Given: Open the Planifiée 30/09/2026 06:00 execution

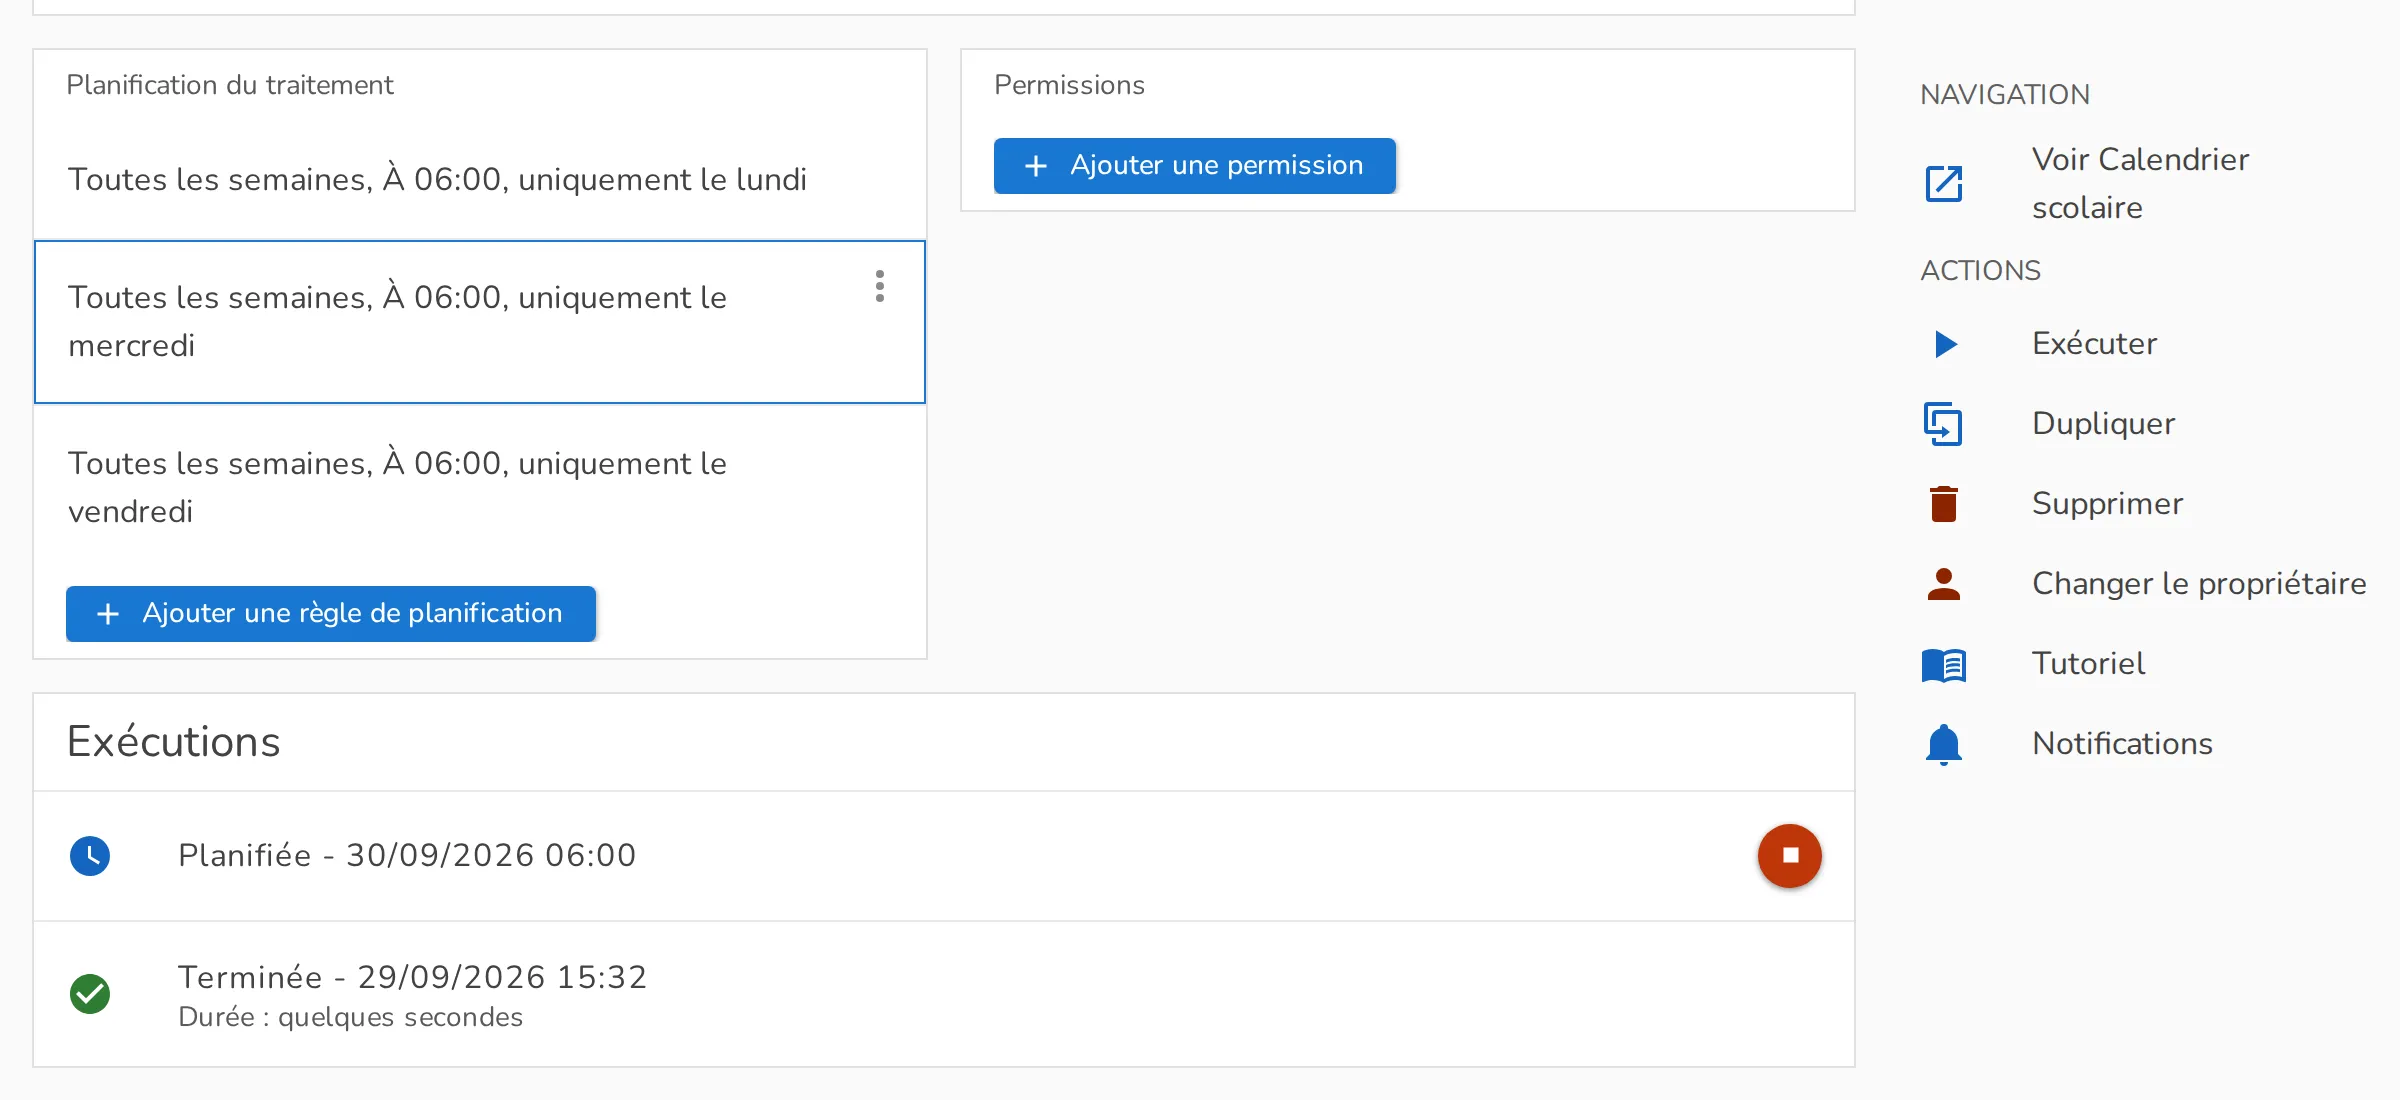Looking at the screenshot, I should pyautogui.click(x=944, y=856).
